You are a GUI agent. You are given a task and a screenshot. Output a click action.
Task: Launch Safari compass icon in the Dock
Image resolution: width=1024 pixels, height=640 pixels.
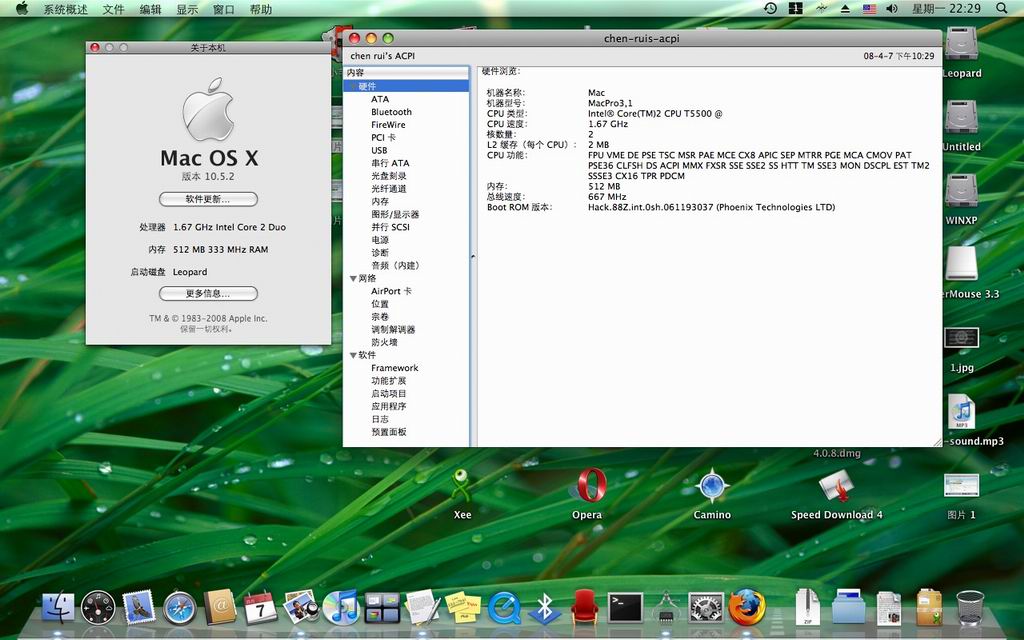click(x=180, y=608)
